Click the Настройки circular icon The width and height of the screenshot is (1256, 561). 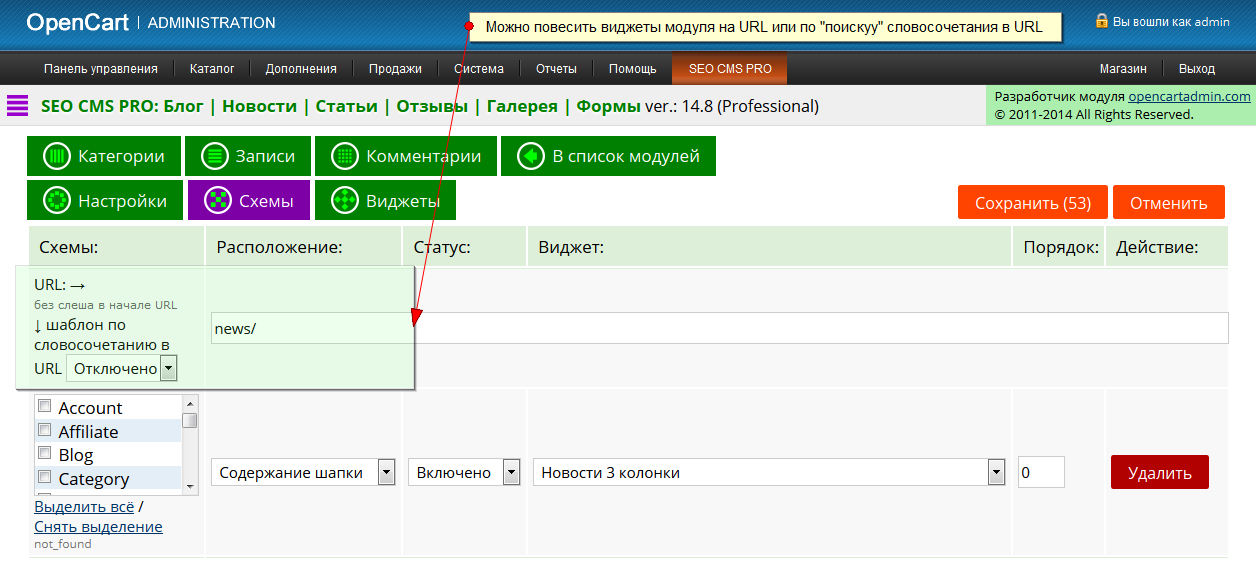pyautogui.click(x=57, y=201)
